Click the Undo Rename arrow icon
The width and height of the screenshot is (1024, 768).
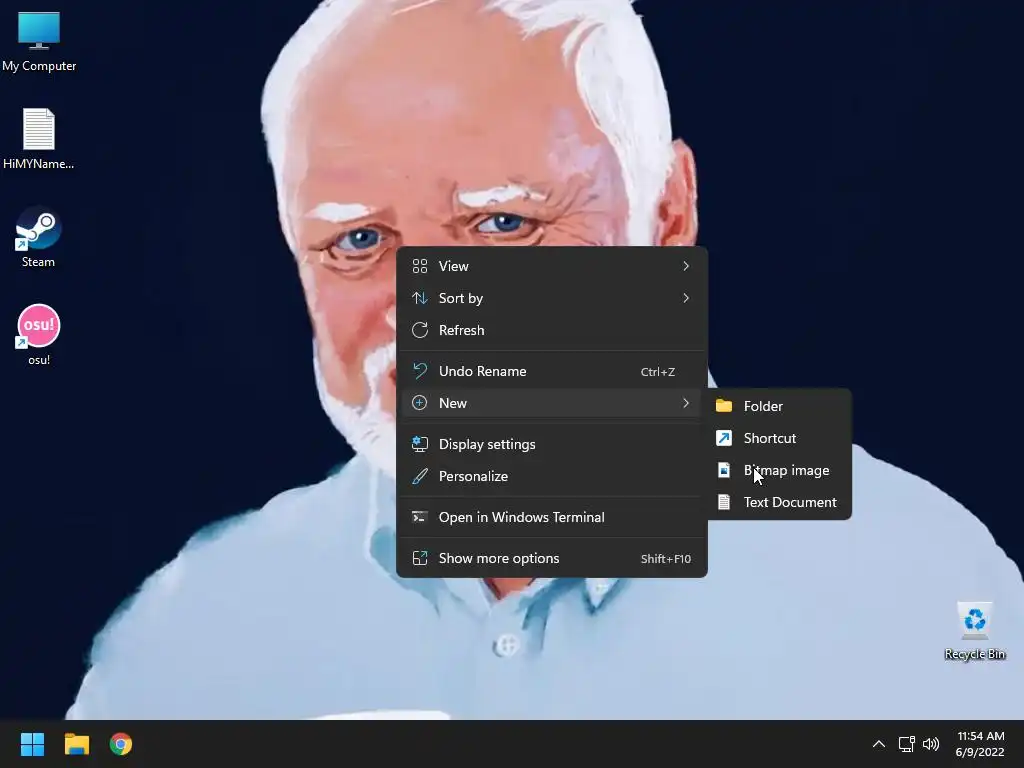click(x=420, y=371)
